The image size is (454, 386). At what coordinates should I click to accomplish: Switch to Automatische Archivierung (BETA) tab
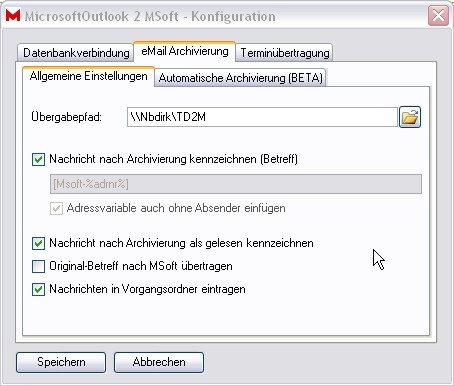(x=240, y=78)
